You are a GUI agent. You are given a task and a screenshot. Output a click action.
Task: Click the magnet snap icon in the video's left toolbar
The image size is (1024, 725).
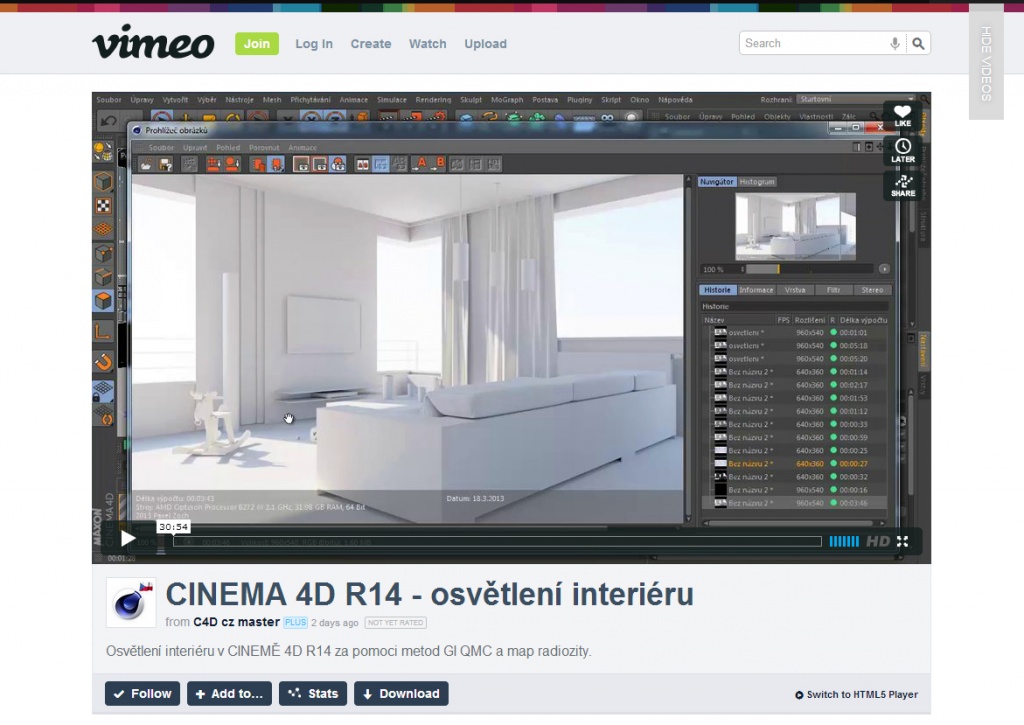pyautogui.click(x=103, y=361)
